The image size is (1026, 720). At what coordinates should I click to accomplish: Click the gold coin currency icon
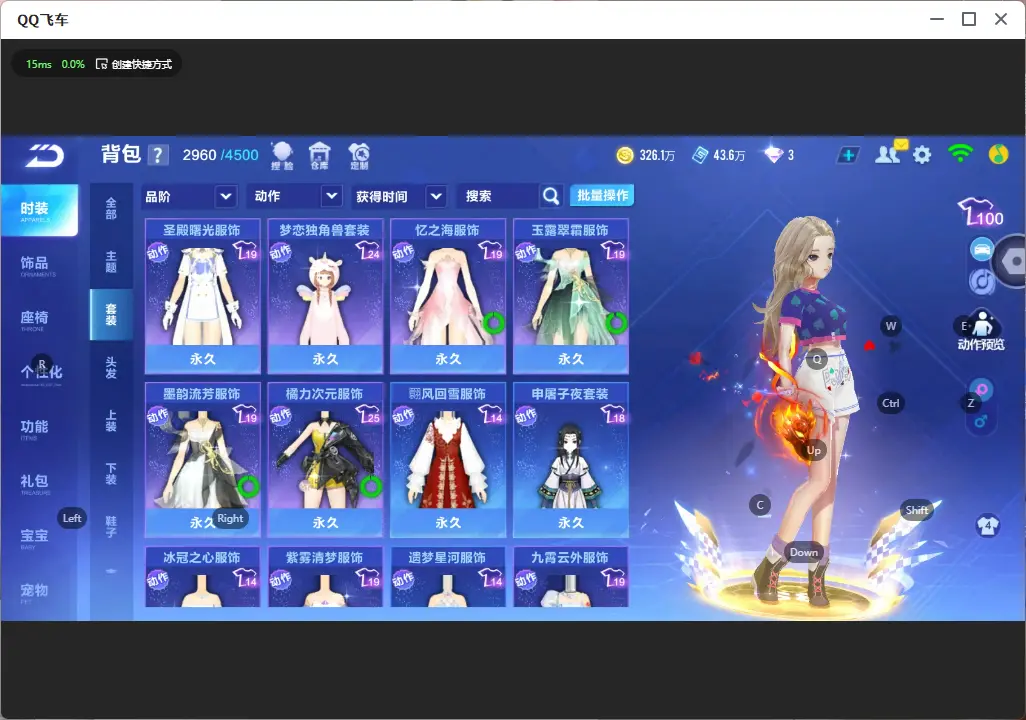click(x=625, y=155)
